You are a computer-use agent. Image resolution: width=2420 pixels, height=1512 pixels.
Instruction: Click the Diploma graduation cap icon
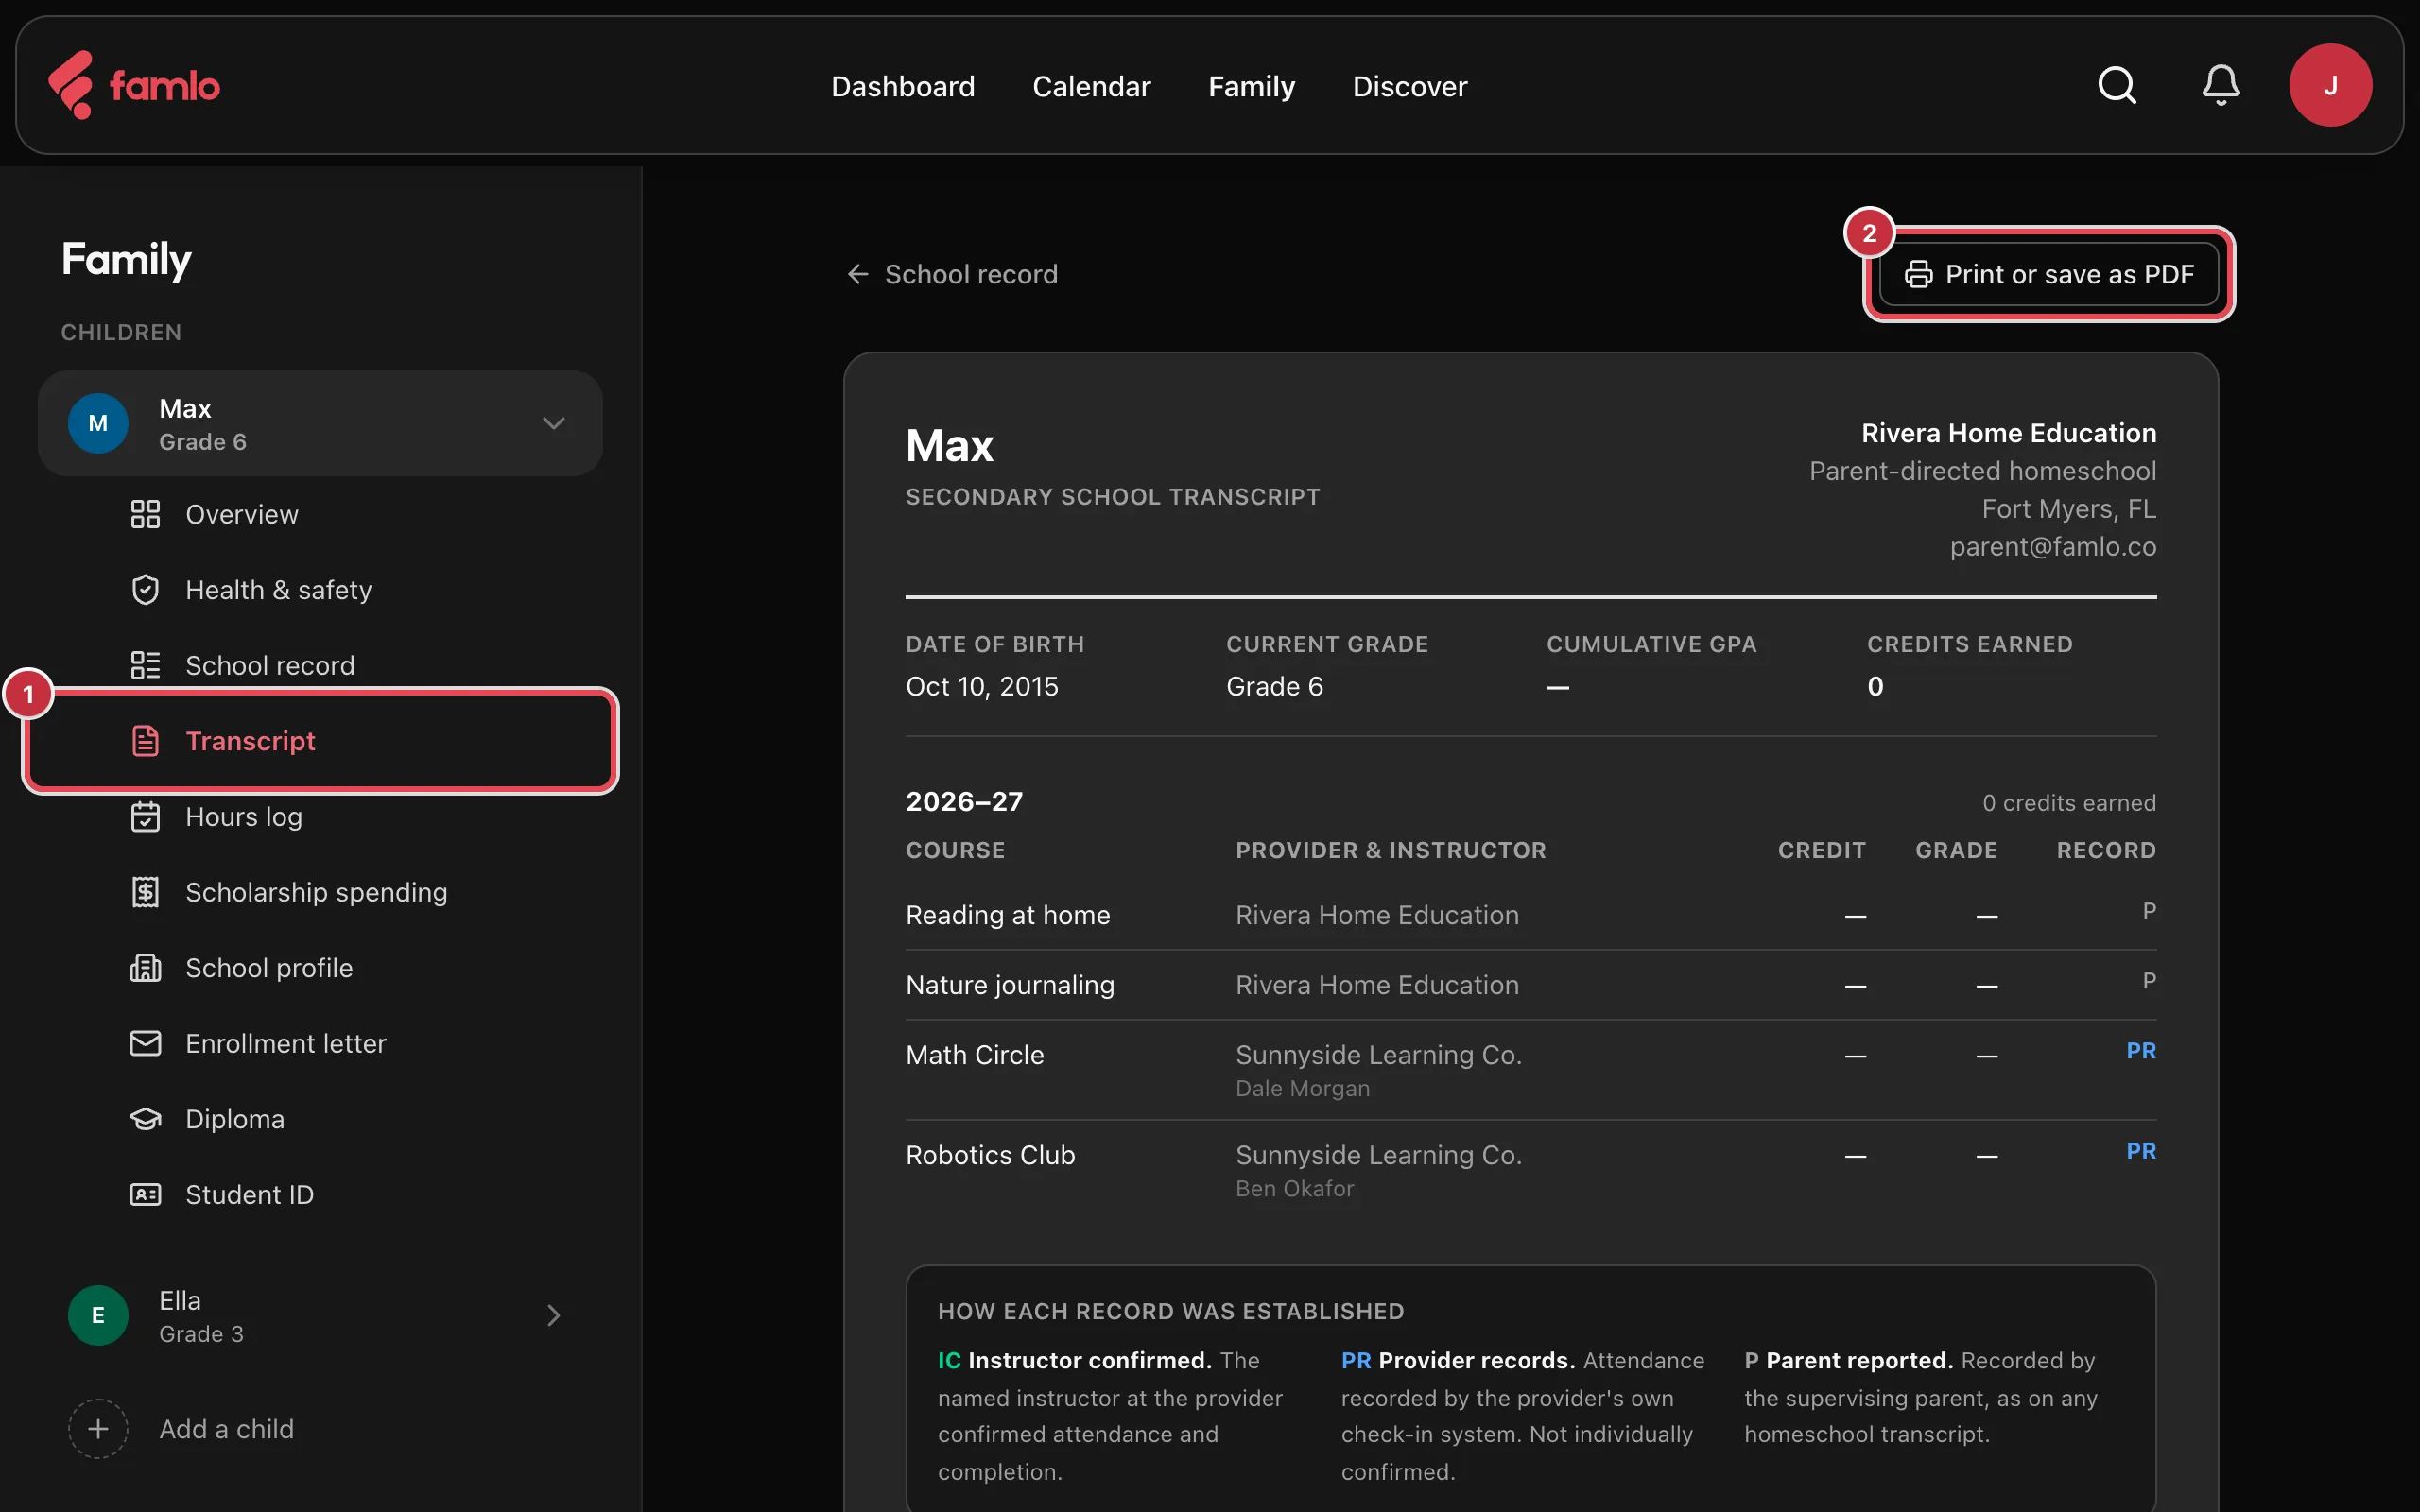click(x=145, y=1119)
